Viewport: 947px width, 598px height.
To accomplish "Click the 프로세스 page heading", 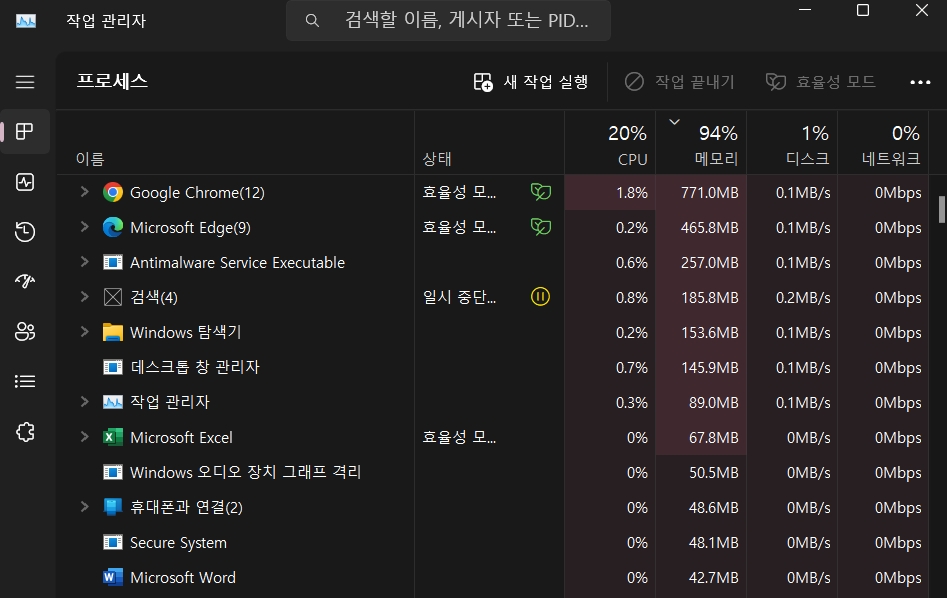I will pos(112,81).
